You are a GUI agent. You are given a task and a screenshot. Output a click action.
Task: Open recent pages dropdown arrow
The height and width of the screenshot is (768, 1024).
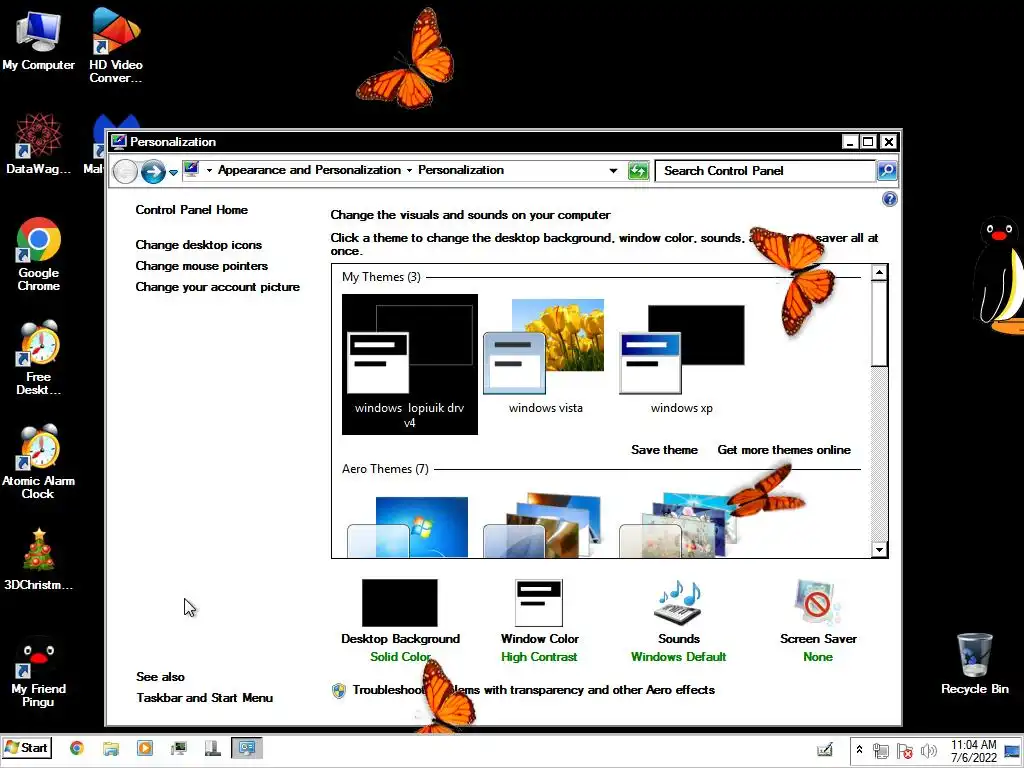173,172
